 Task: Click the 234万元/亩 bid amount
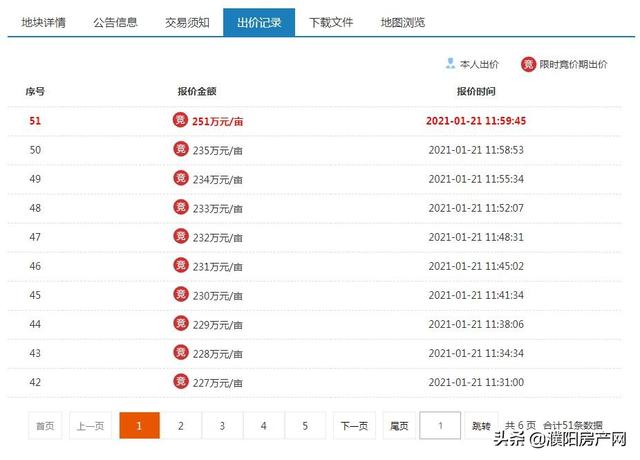pyautogui.click(x=218, y=179)
